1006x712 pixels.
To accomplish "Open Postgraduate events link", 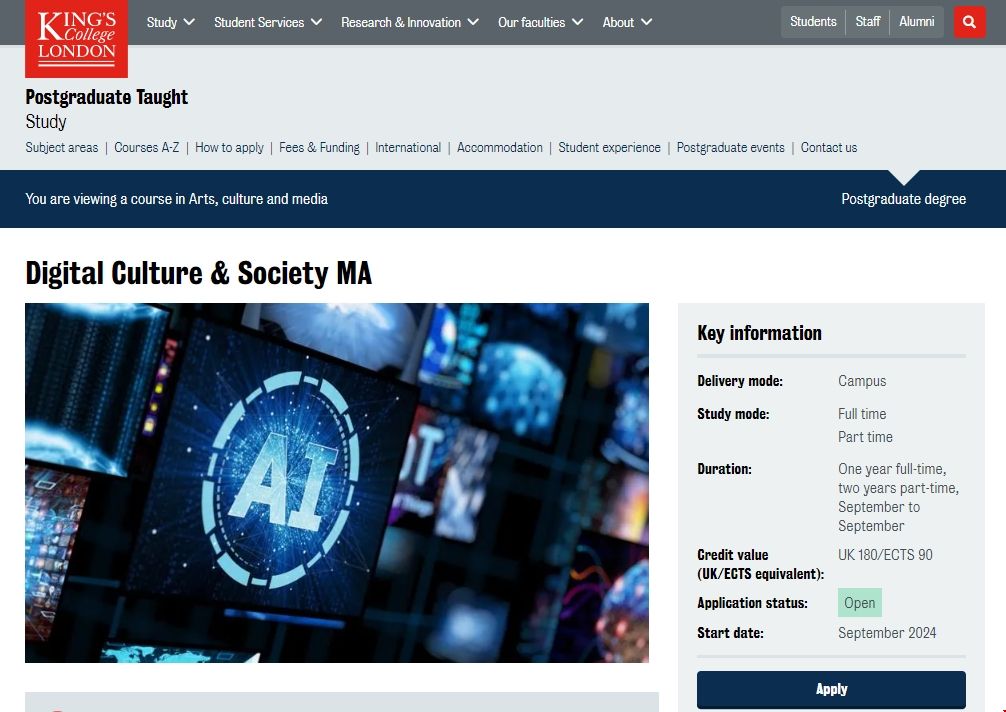I will point(730,147).
